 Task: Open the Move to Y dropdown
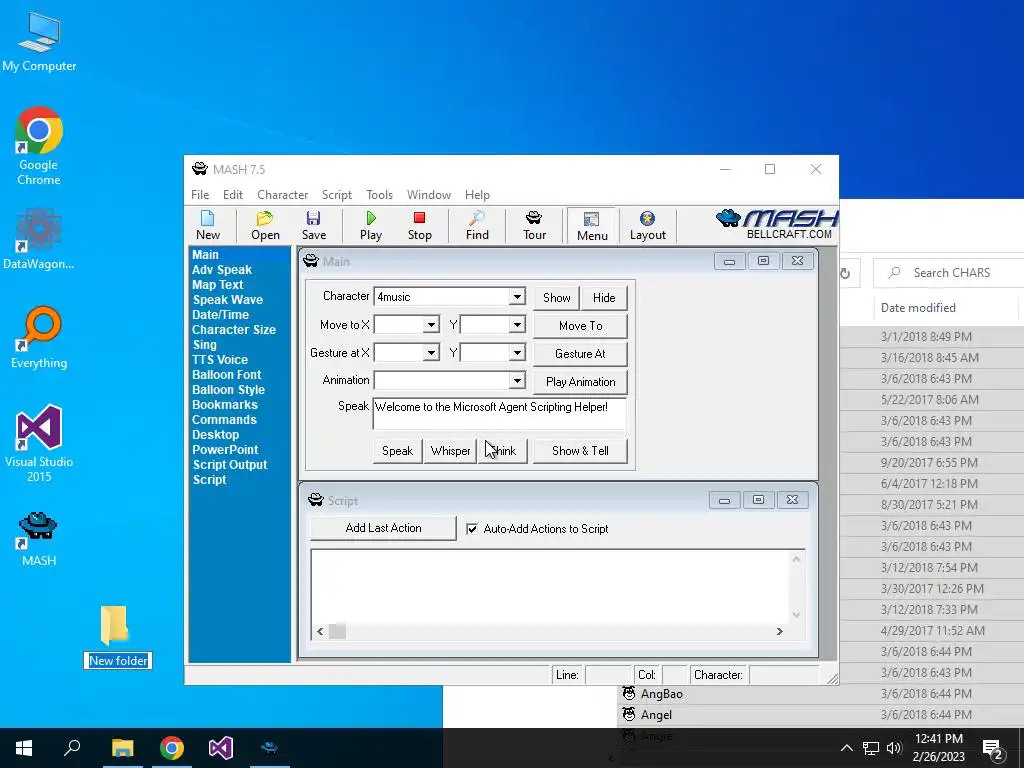click(x=517, y=325)
